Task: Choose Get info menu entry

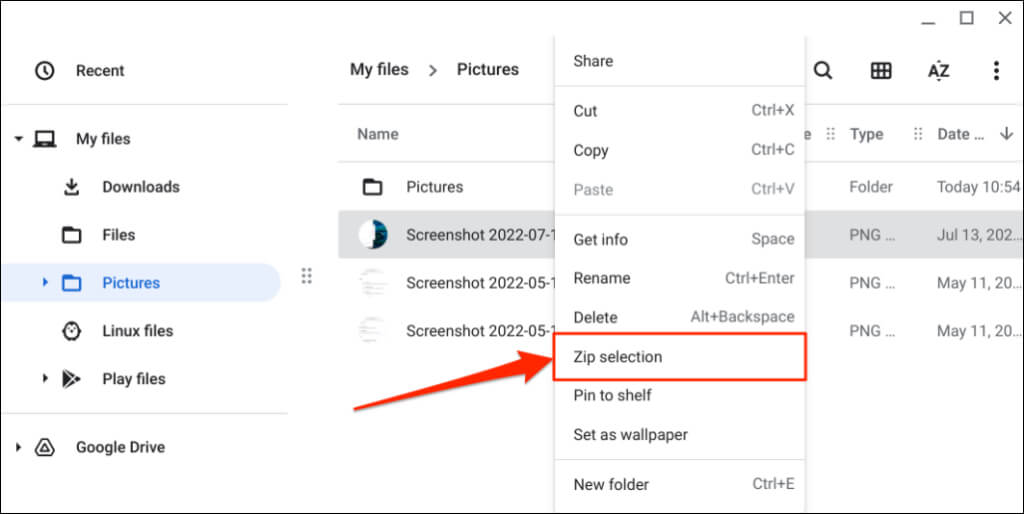Action: tap(600, 239)
